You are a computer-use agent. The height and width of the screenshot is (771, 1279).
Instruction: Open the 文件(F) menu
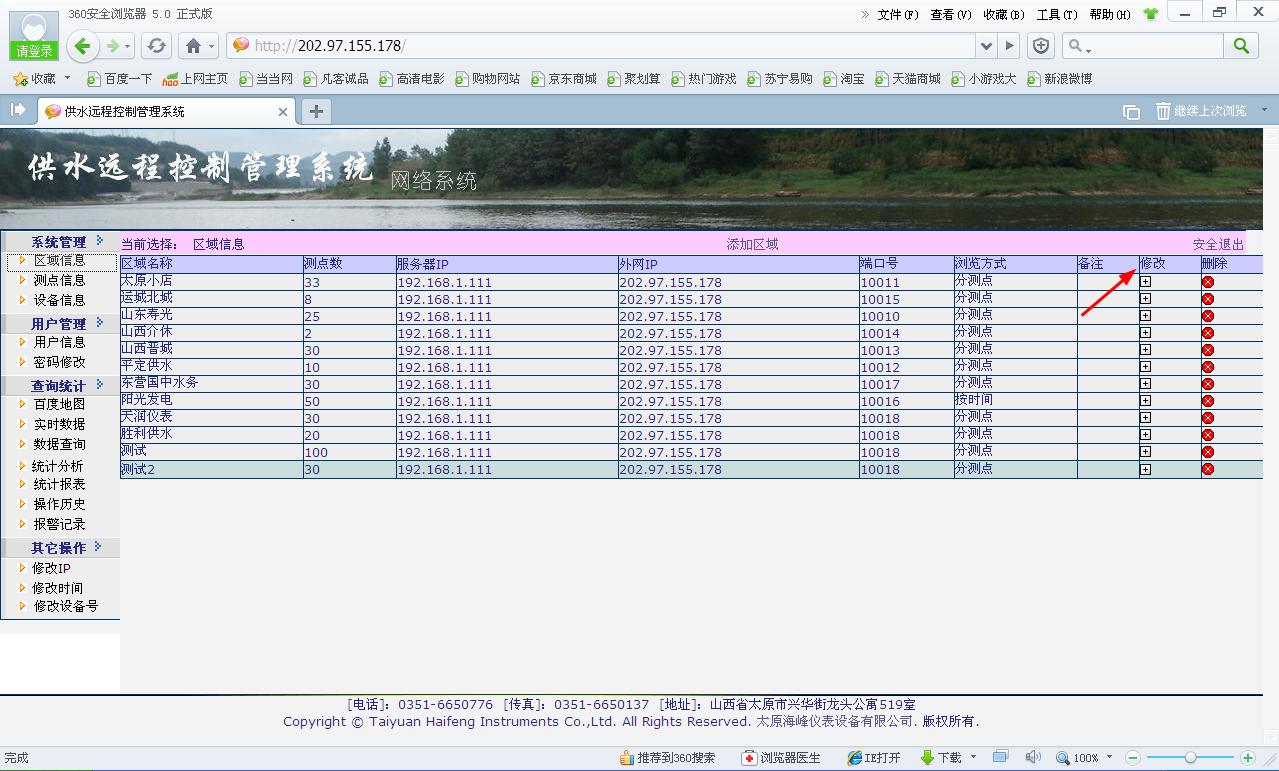pyautogui.click(x=897, y=15)
